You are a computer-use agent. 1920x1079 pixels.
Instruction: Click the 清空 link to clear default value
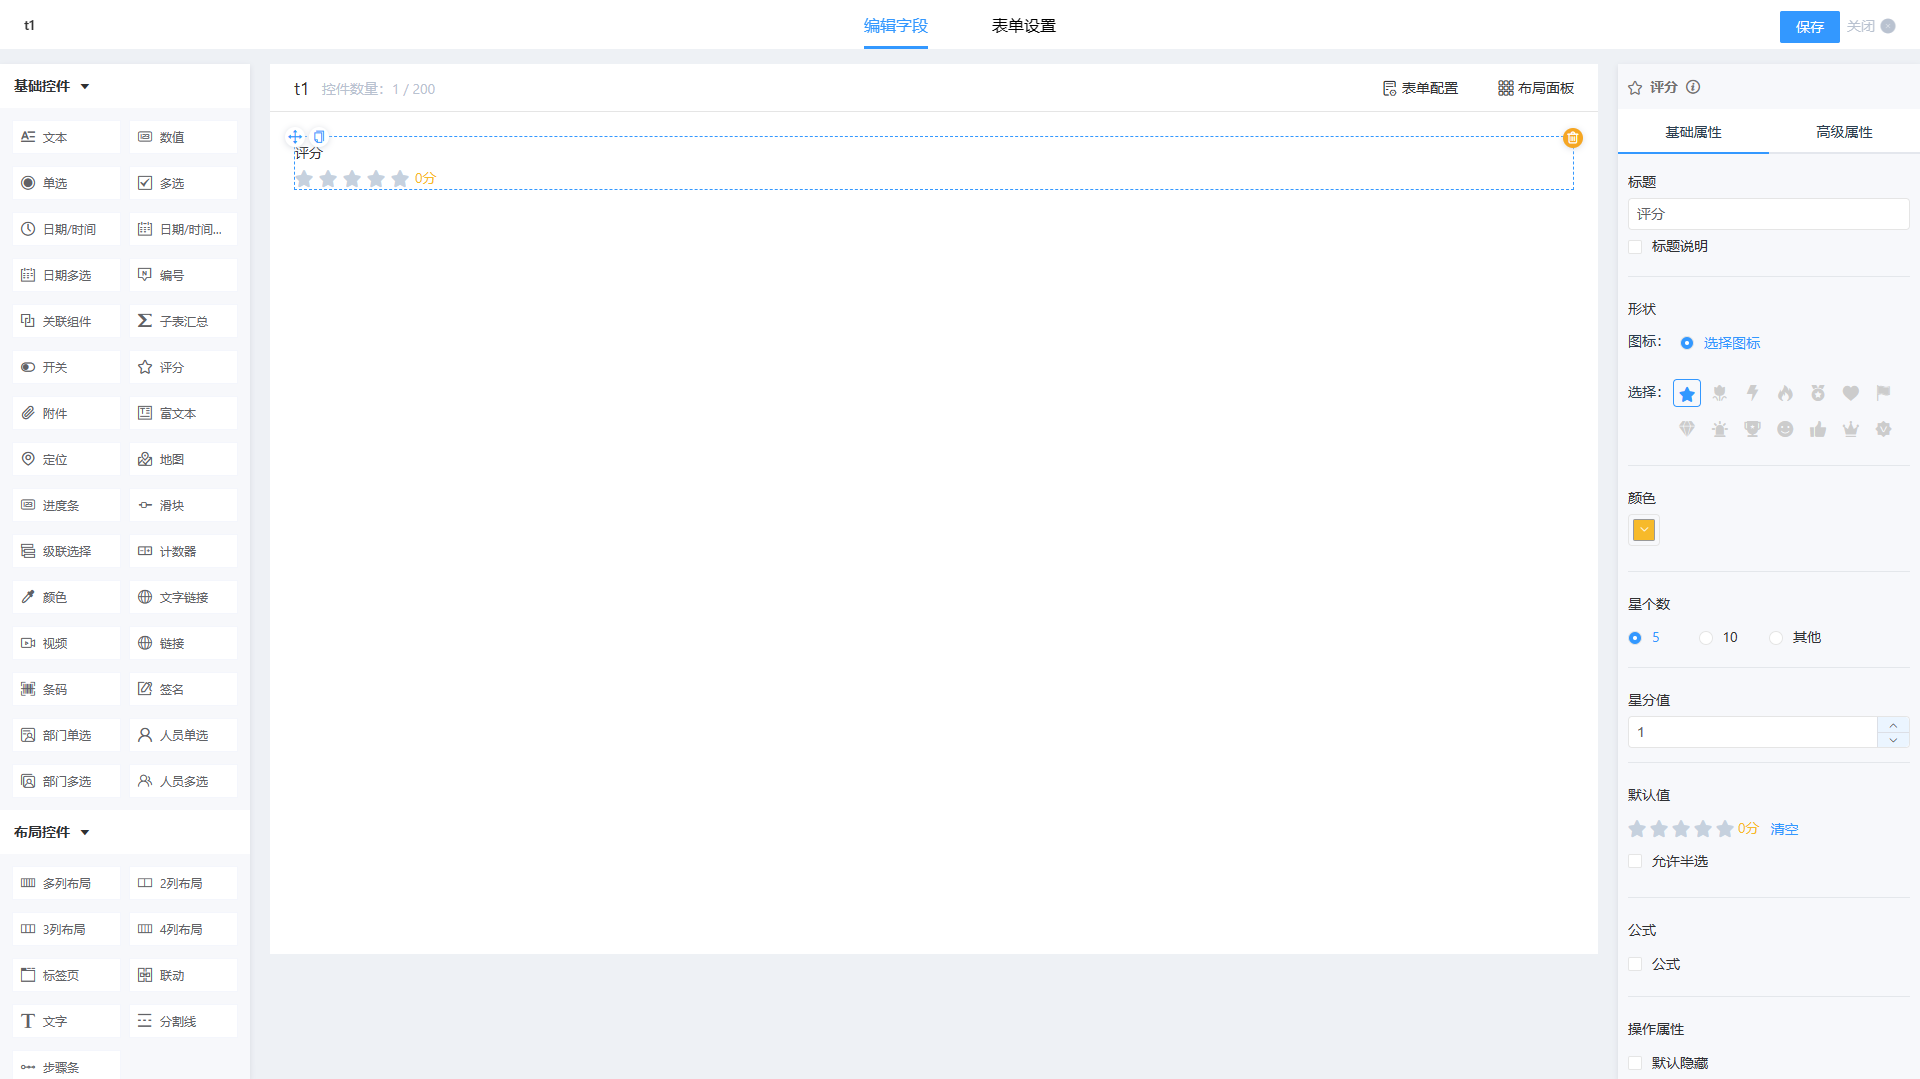click(1784, 829)
